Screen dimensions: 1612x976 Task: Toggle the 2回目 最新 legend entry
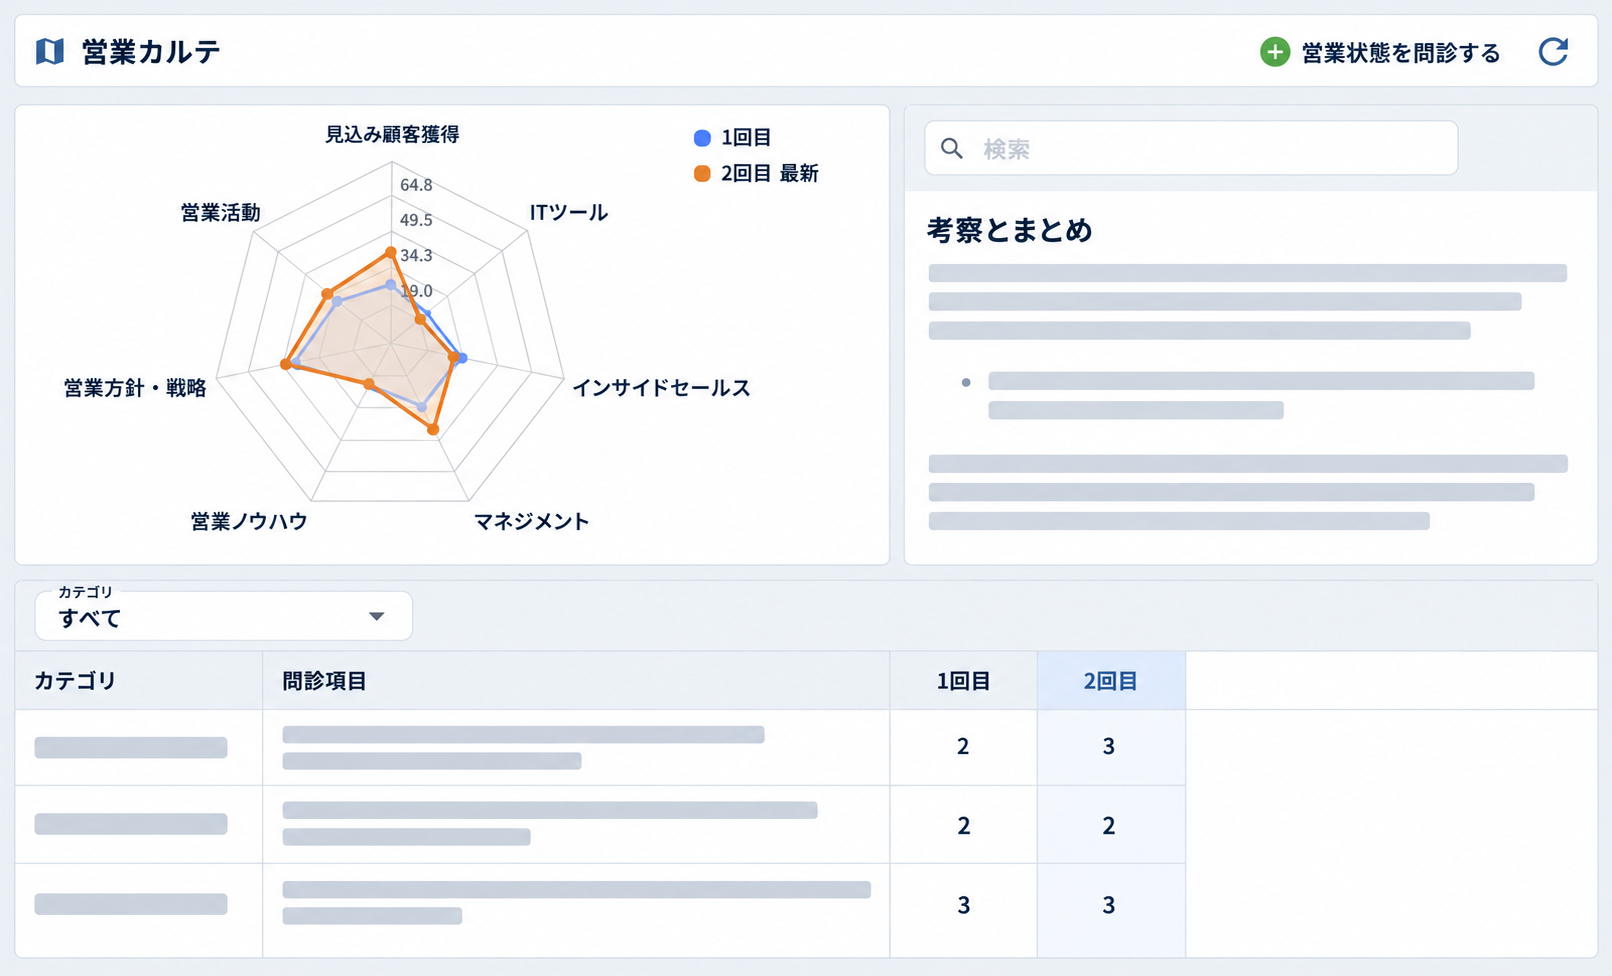click(757, 174)
